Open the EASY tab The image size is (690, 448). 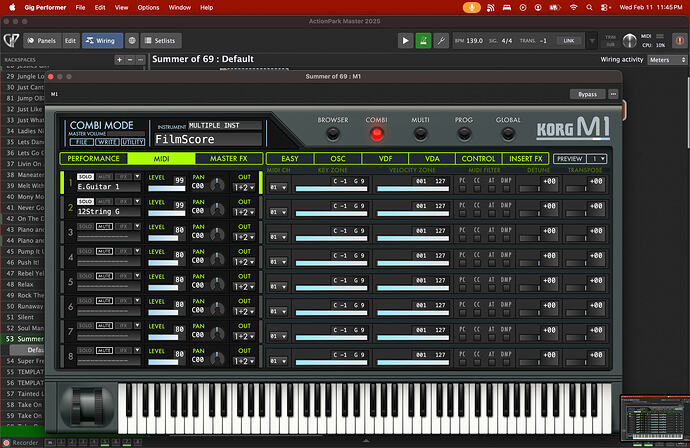290,158
